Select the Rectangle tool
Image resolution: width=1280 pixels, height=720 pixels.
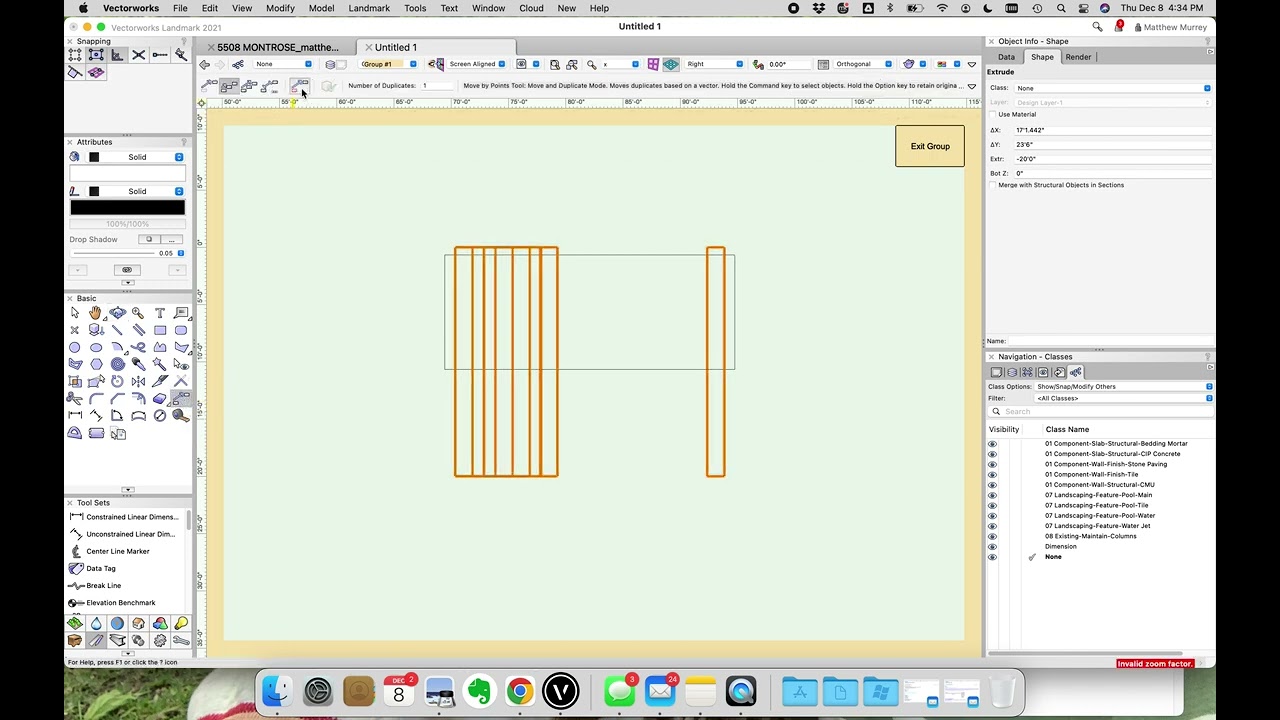(x=160, y=330)
